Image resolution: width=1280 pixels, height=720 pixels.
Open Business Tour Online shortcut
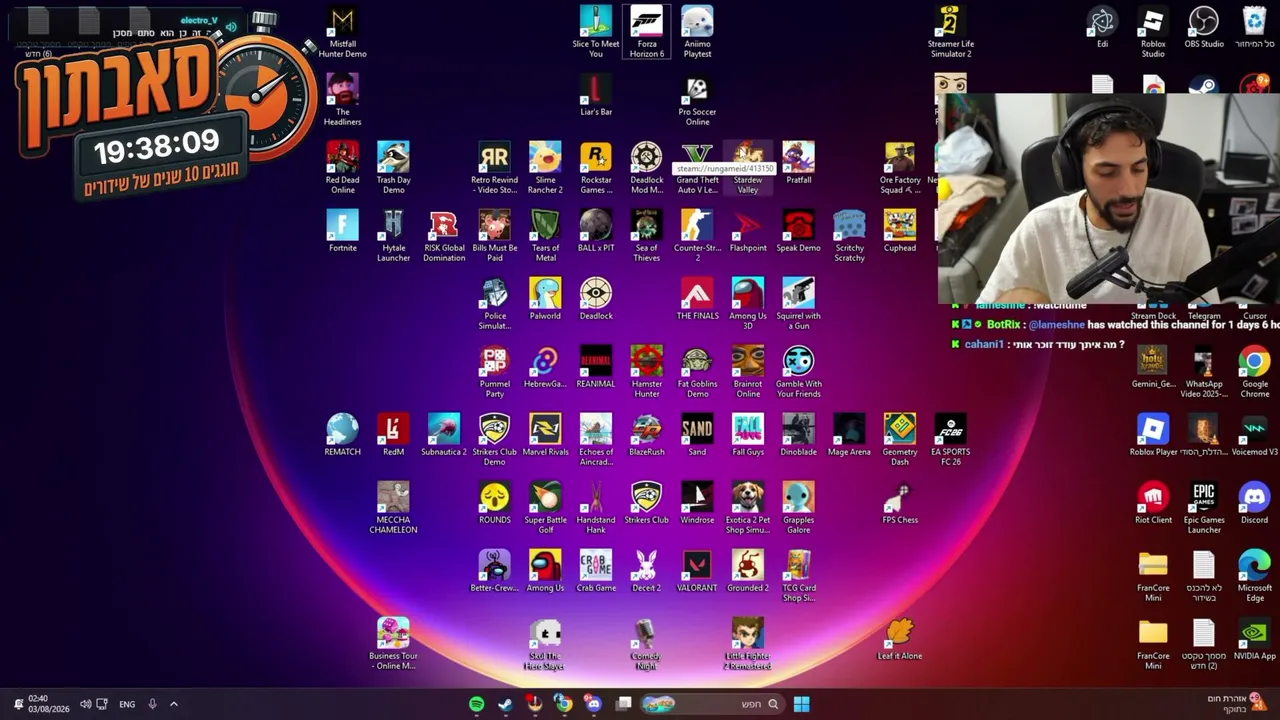point(393,644)
